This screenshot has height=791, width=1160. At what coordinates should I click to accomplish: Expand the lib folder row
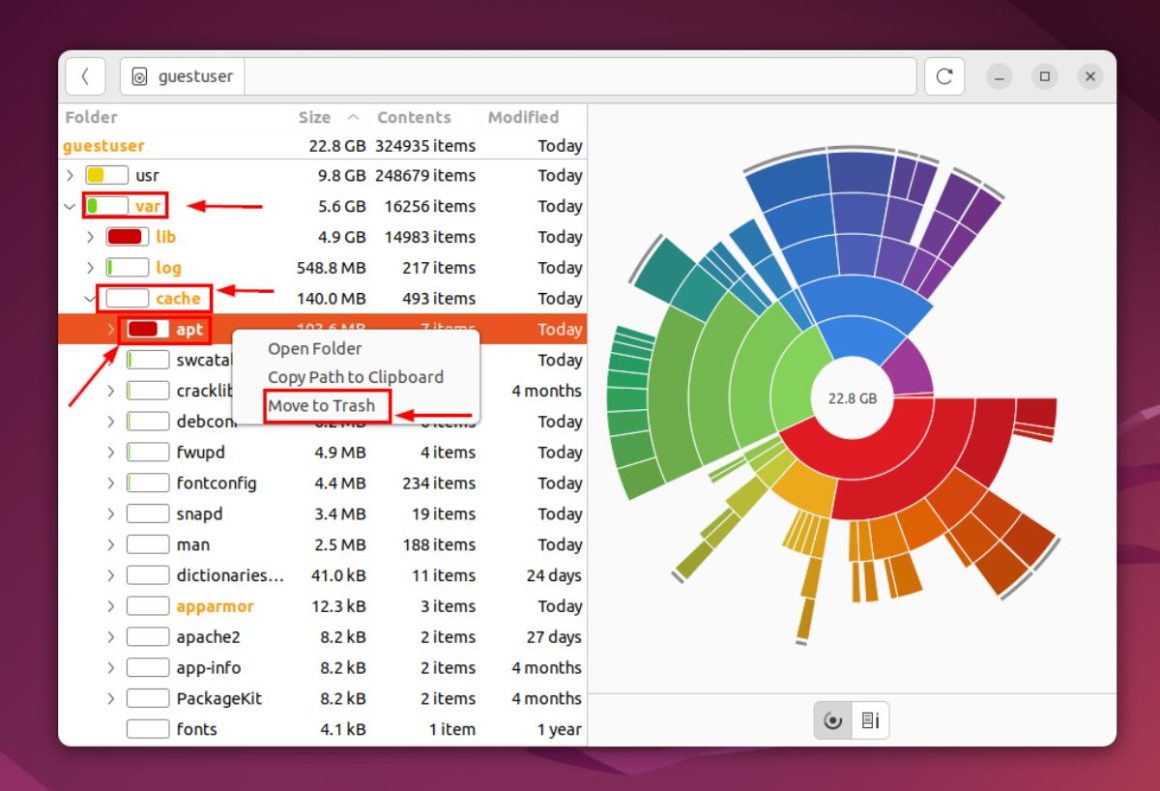point(90,237)
